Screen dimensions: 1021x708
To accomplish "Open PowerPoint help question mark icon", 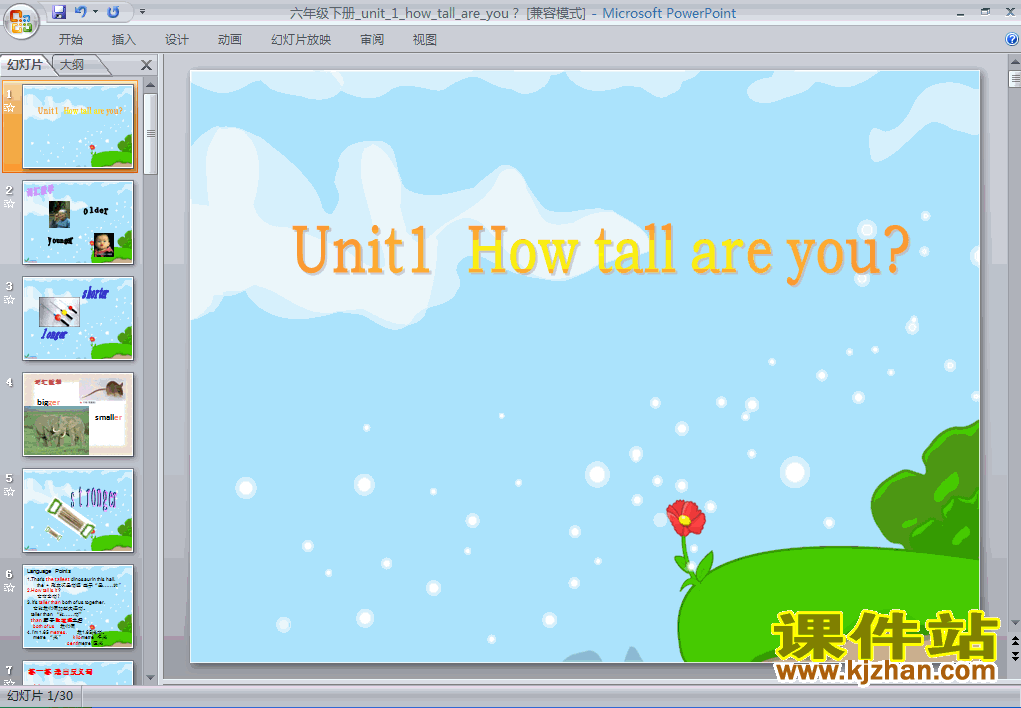I will tap(1012, 39).
